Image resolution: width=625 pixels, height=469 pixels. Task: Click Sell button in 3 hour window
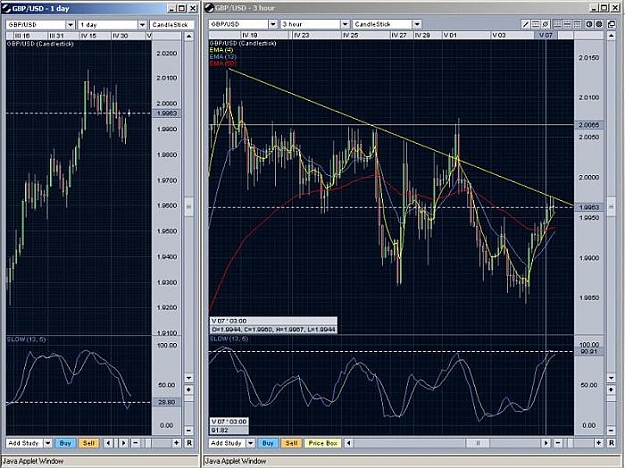click(x=291, y=443)
